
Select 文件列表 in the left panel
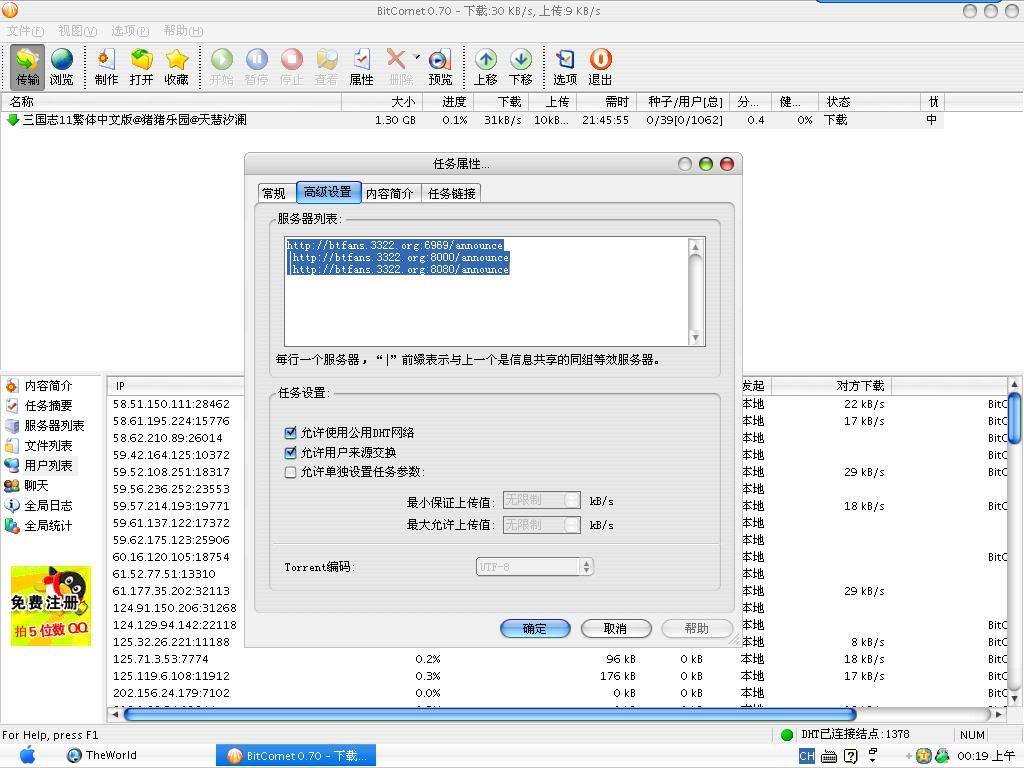coord(40,445)
